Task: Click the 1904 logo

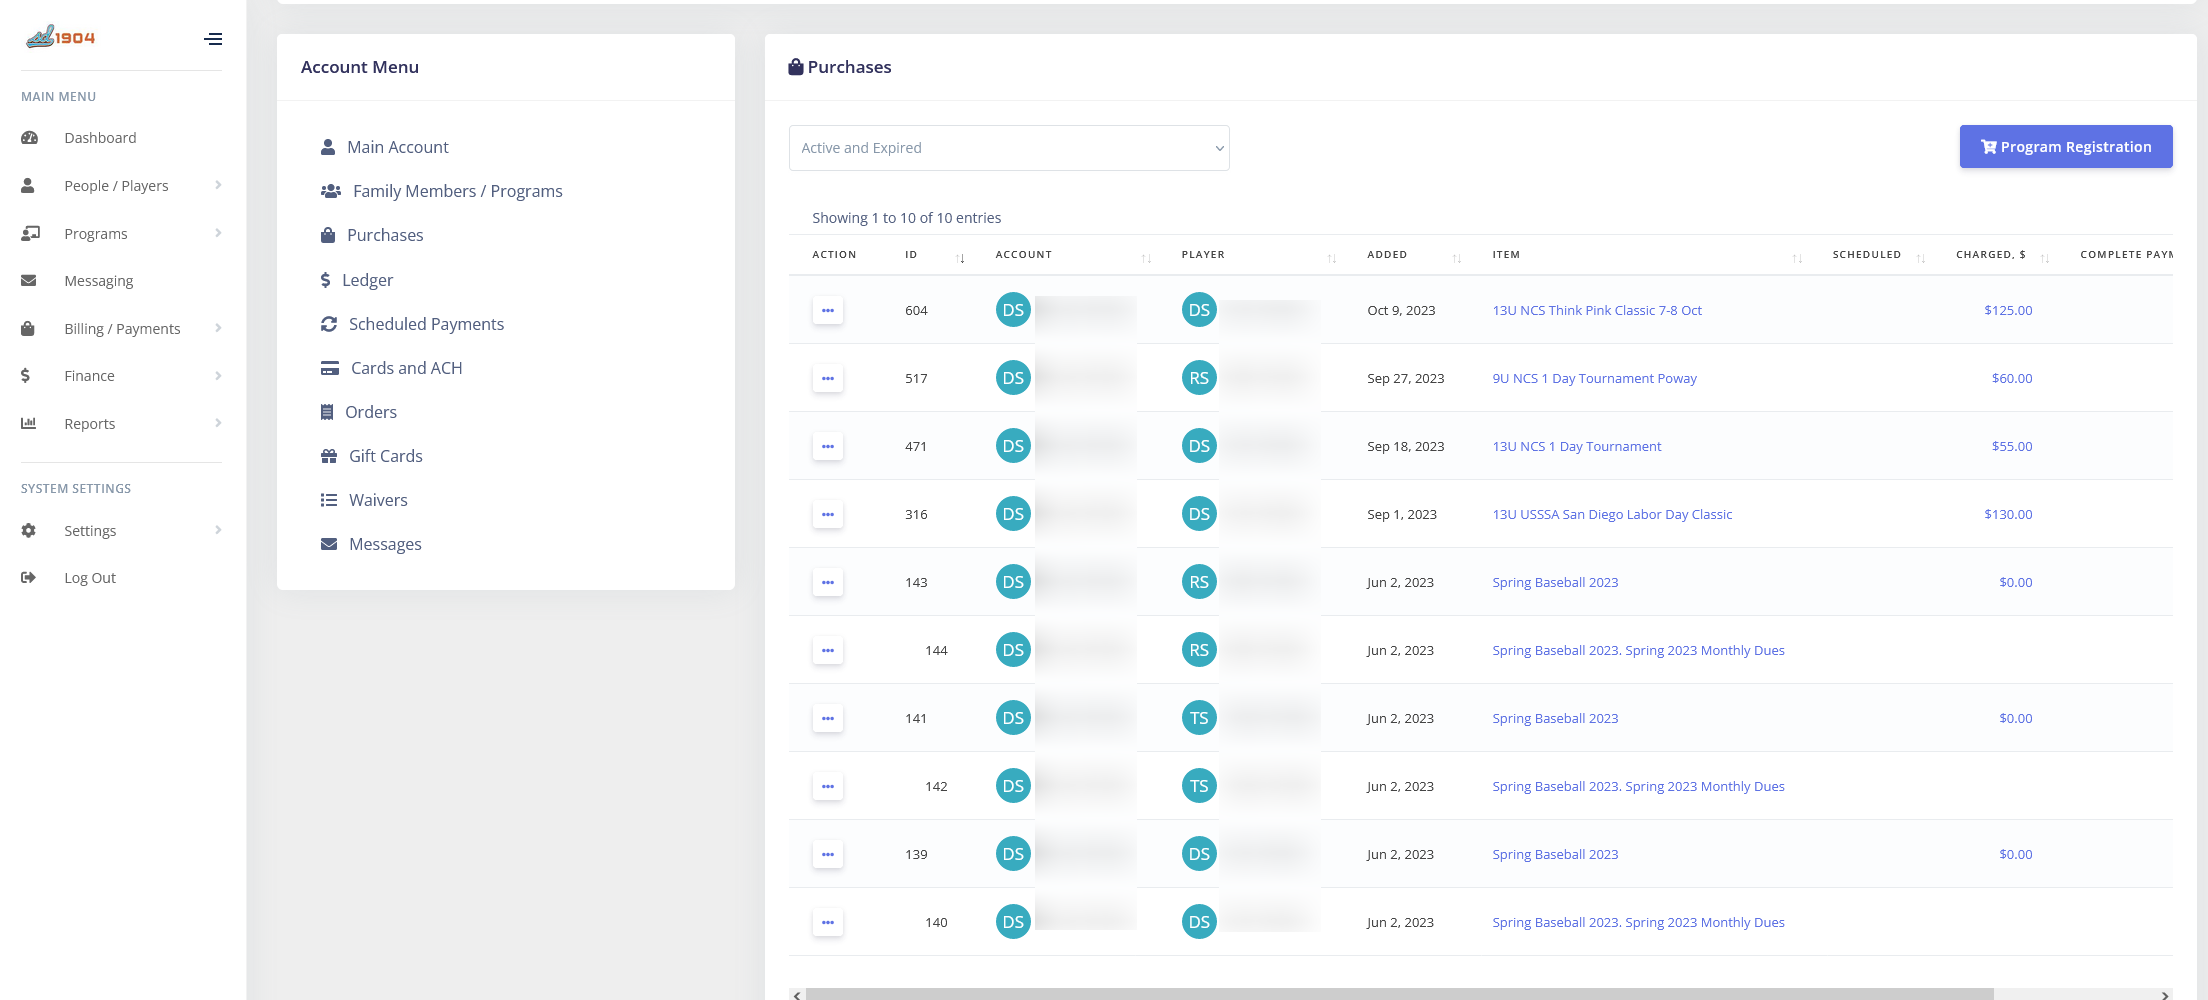Action: [60, 38]
